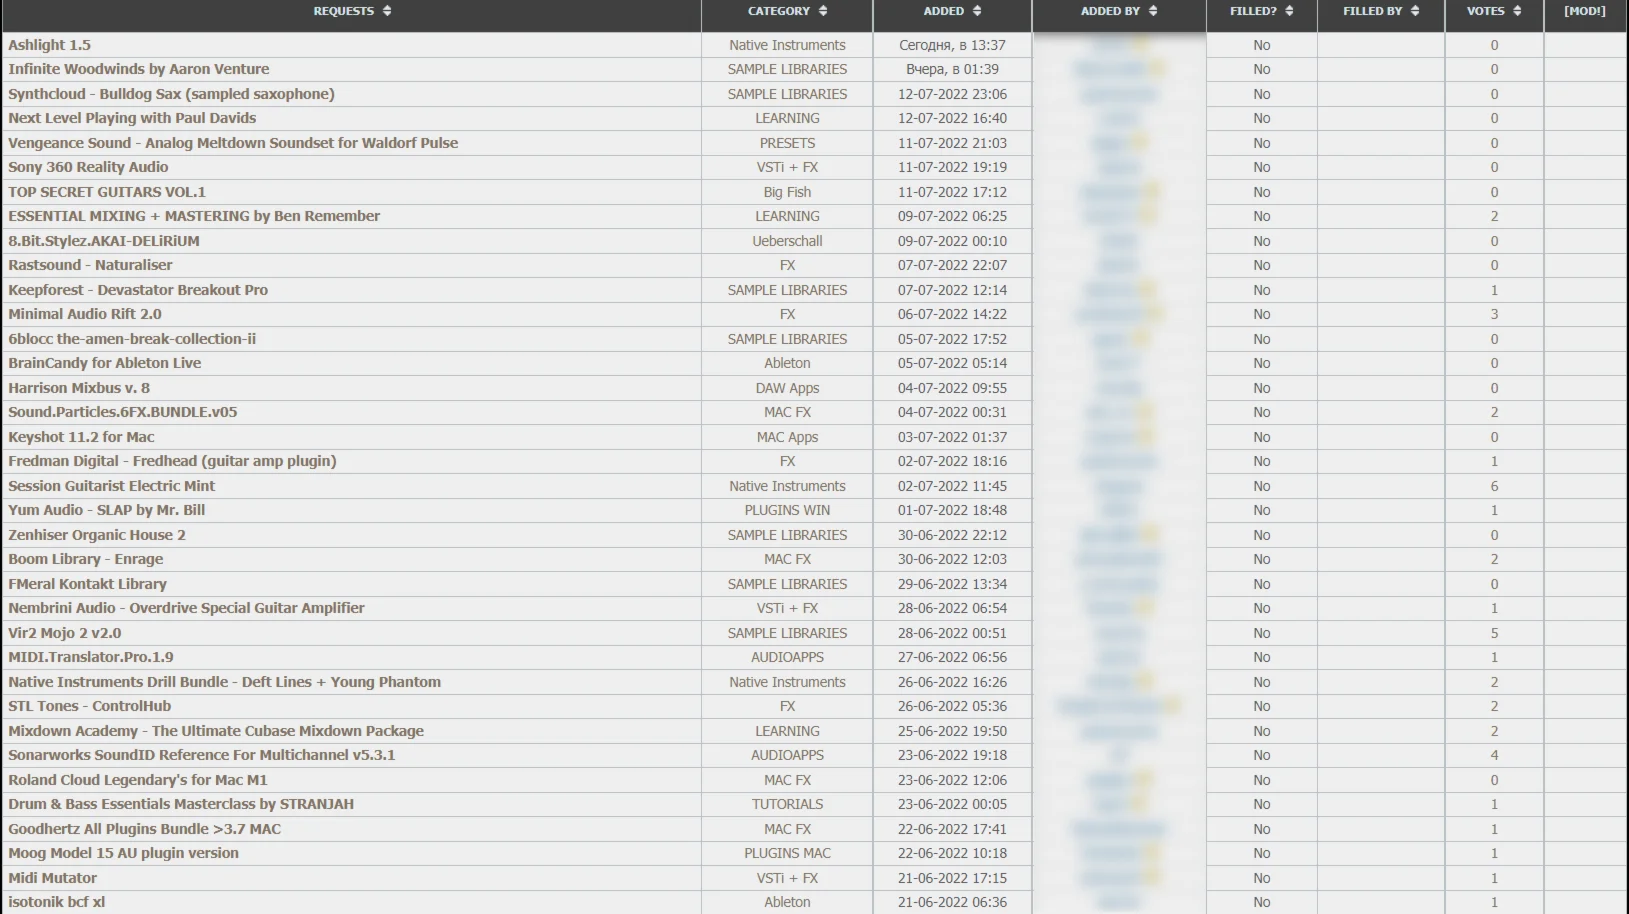This screenshot has height=914, width=1629.
Task: Click PLUGINS WIN category cell
Action: (x=787, y=510)
